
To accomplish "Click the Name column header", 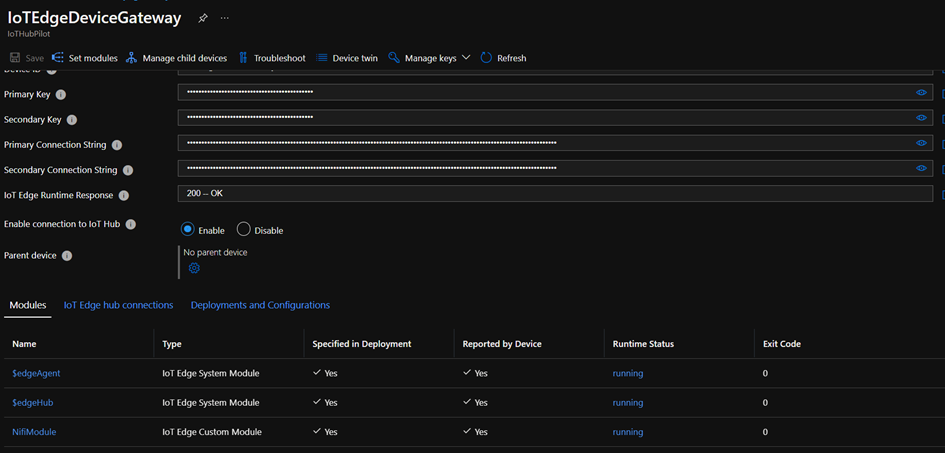I will point(24,344).
